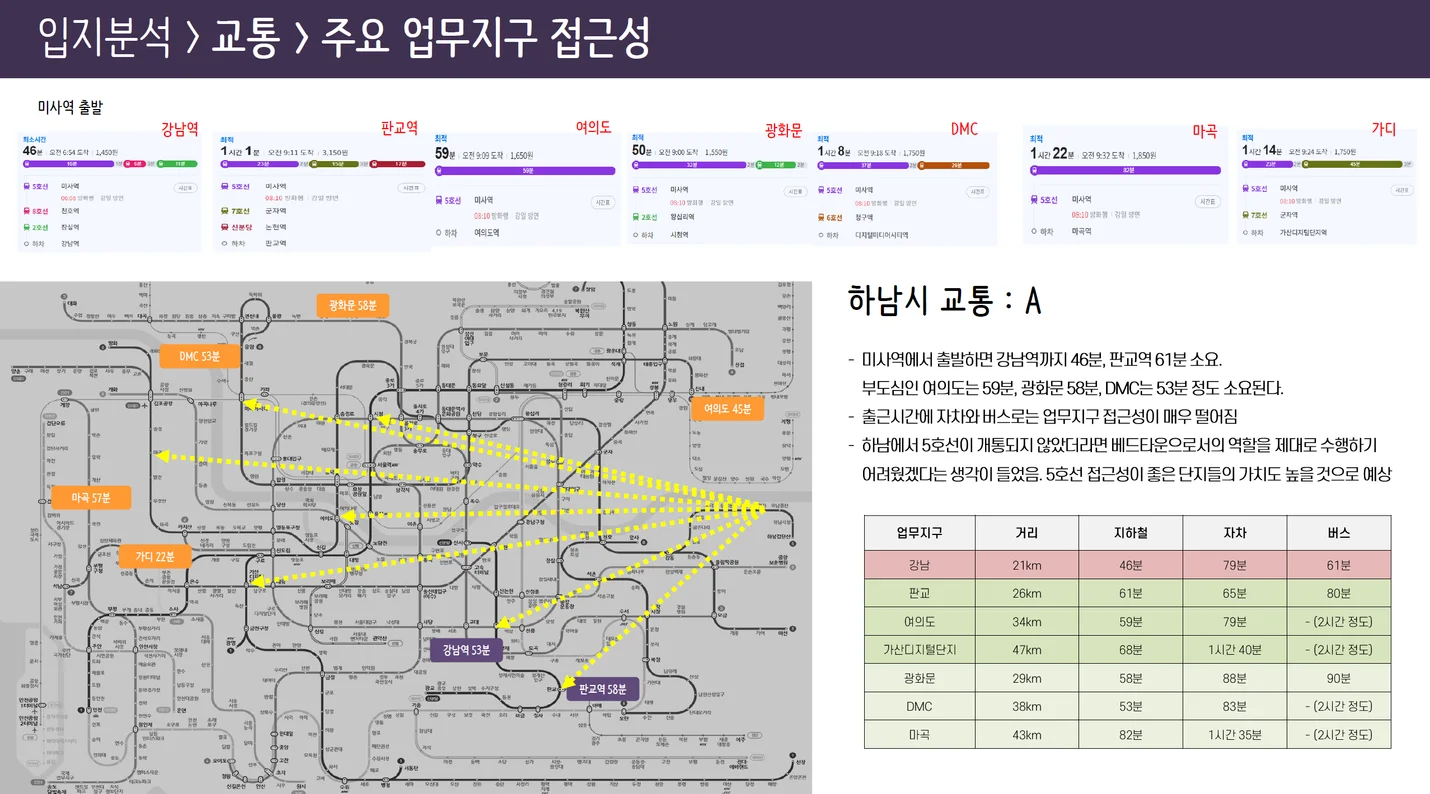This screenshot has height=794, width=1430.
Task: Click 2호선 train icon in 강남역 route card
Action: pos(27,227)
